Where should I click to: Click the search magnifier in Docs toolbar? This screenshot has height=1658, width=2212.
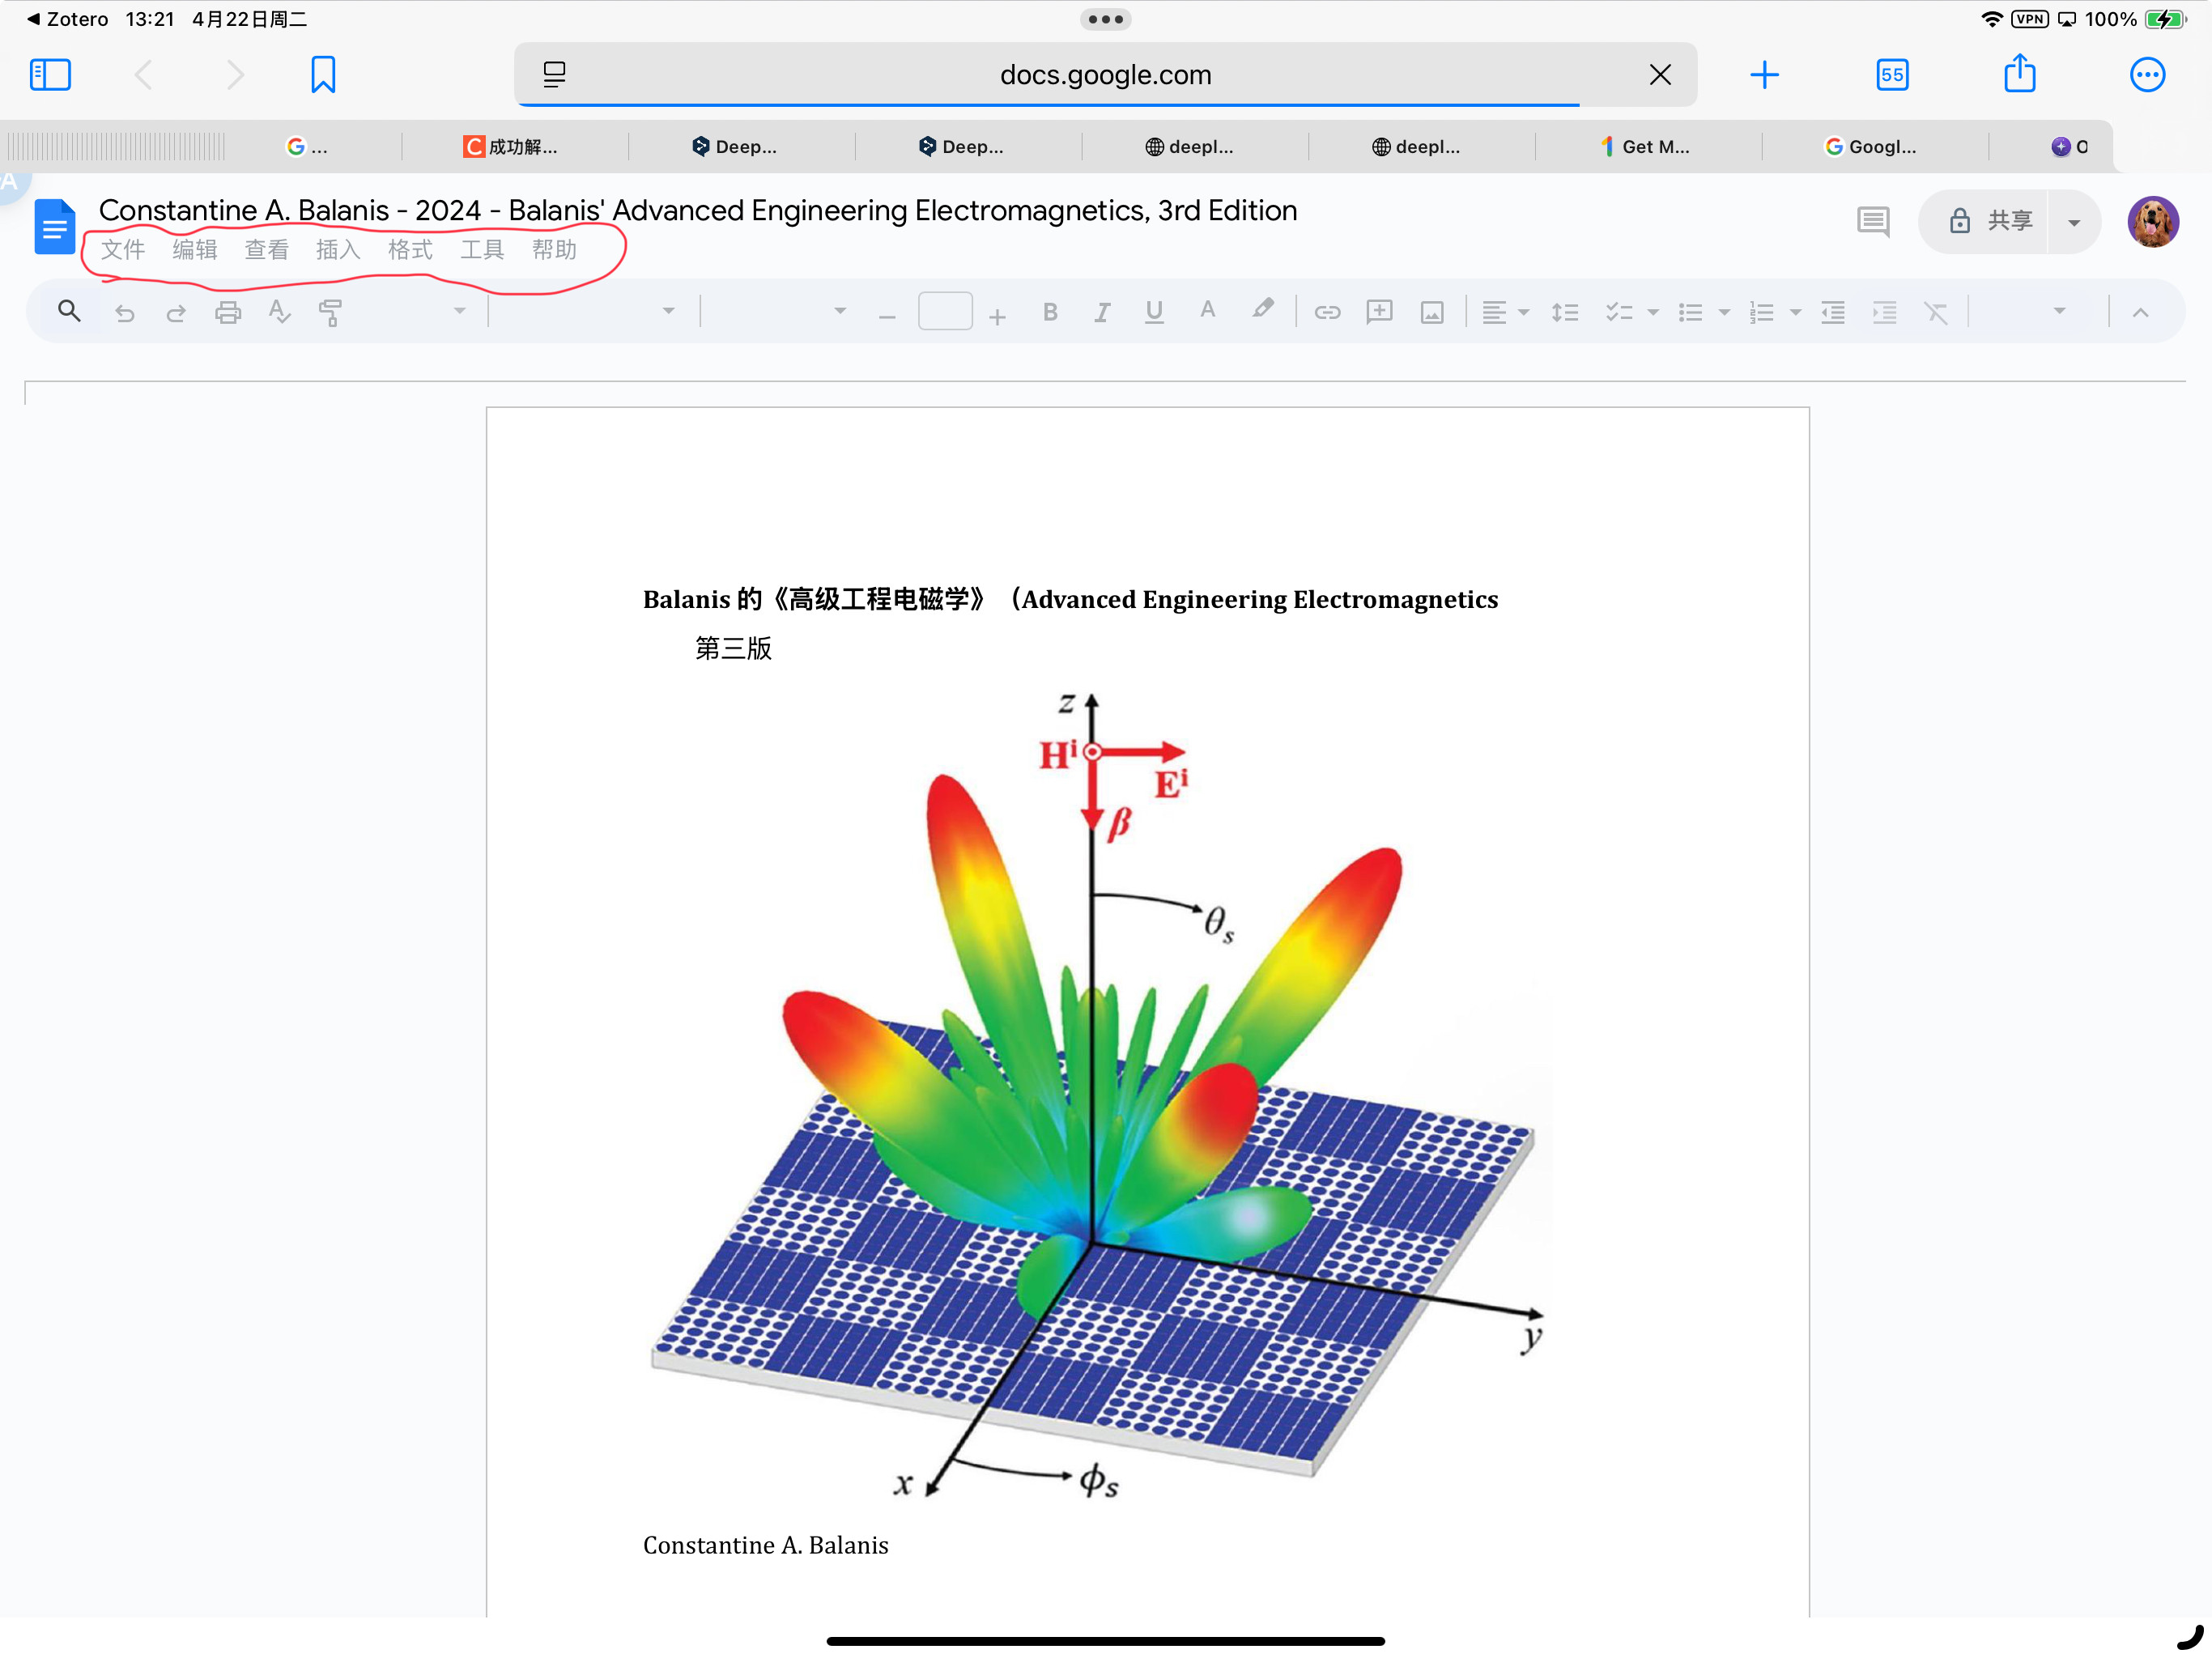pos(69,311)
